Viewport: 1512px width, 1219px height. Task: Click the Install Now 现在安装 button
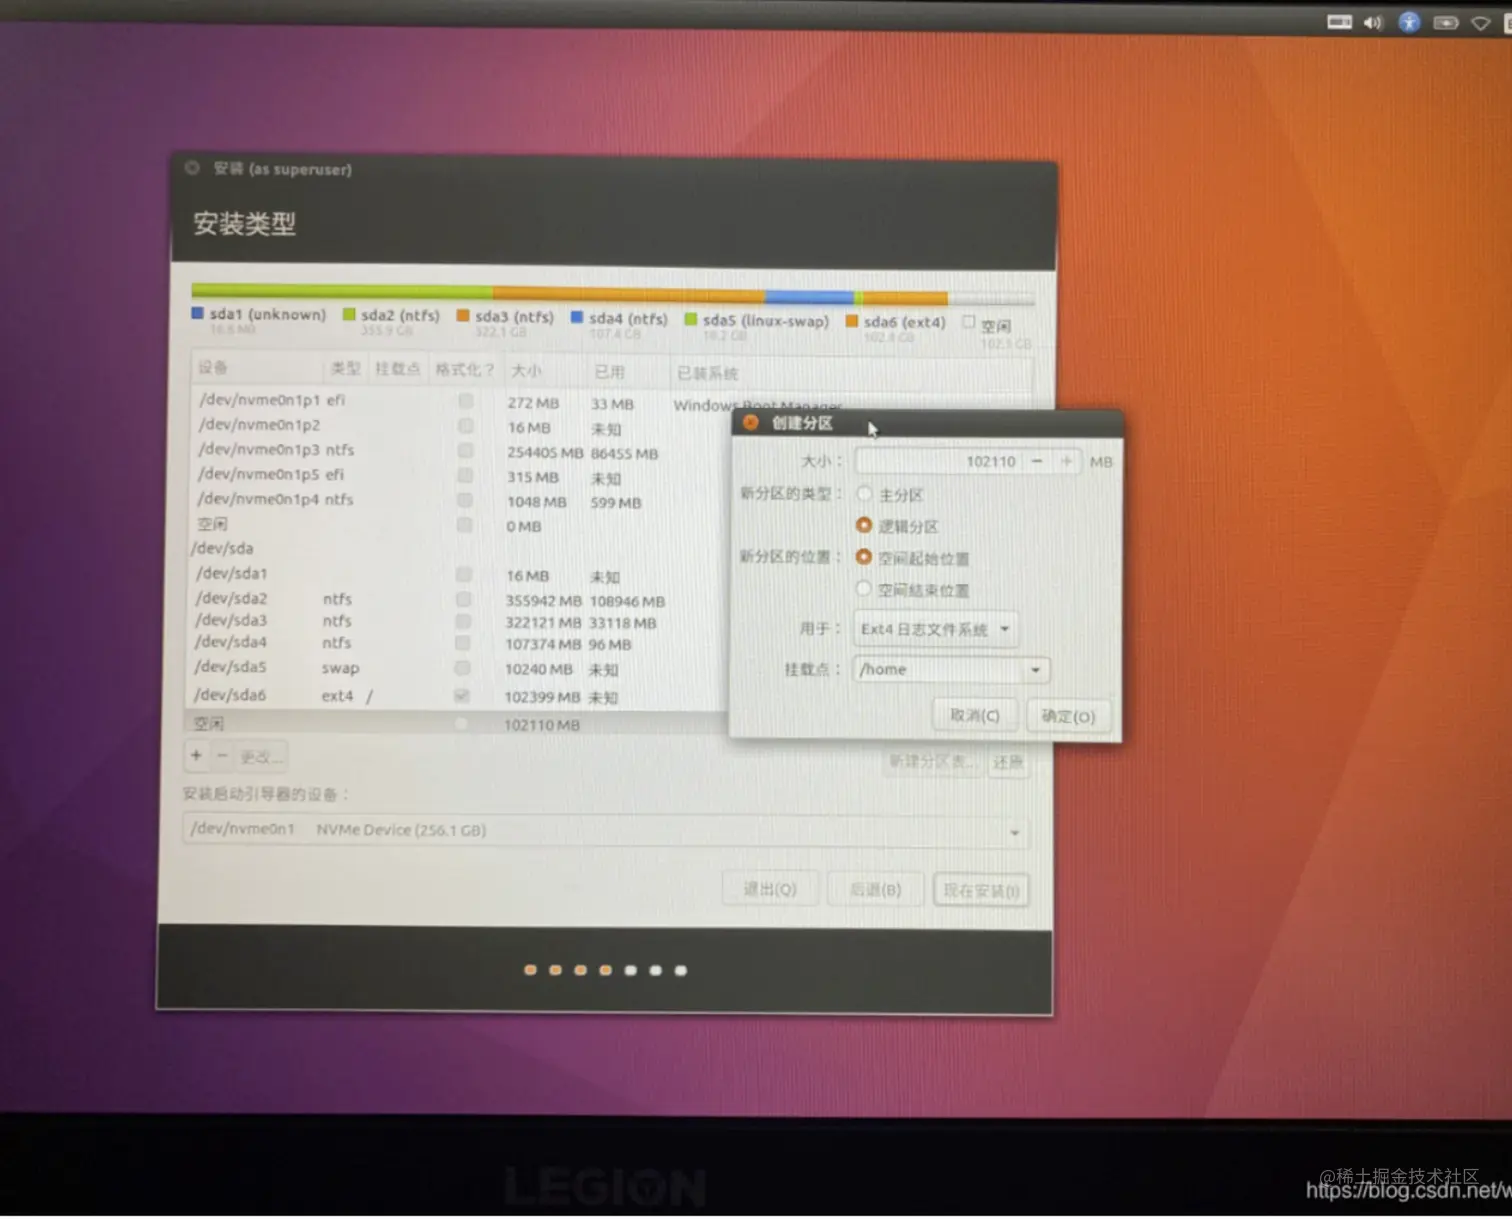pos(981,891)
